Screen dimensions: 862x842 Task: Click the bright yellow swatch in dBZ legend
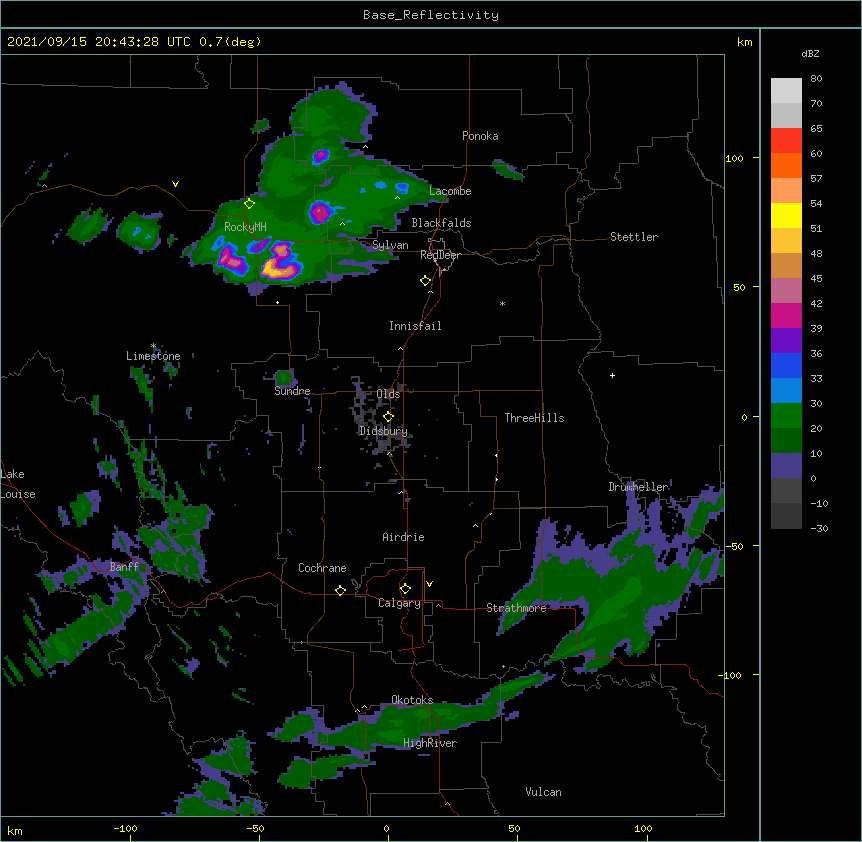[x=786, y=215]
